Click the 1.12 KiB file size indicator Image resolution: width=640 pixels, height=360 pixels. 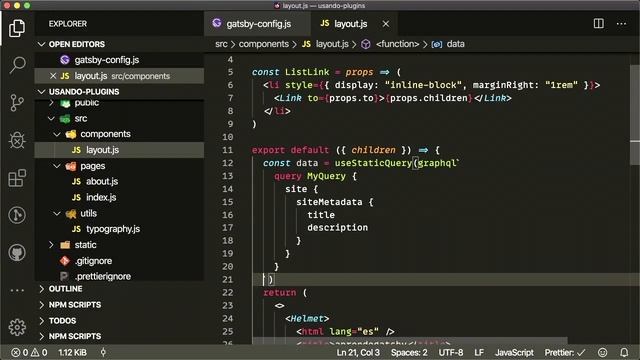click(x=72, y=352)
